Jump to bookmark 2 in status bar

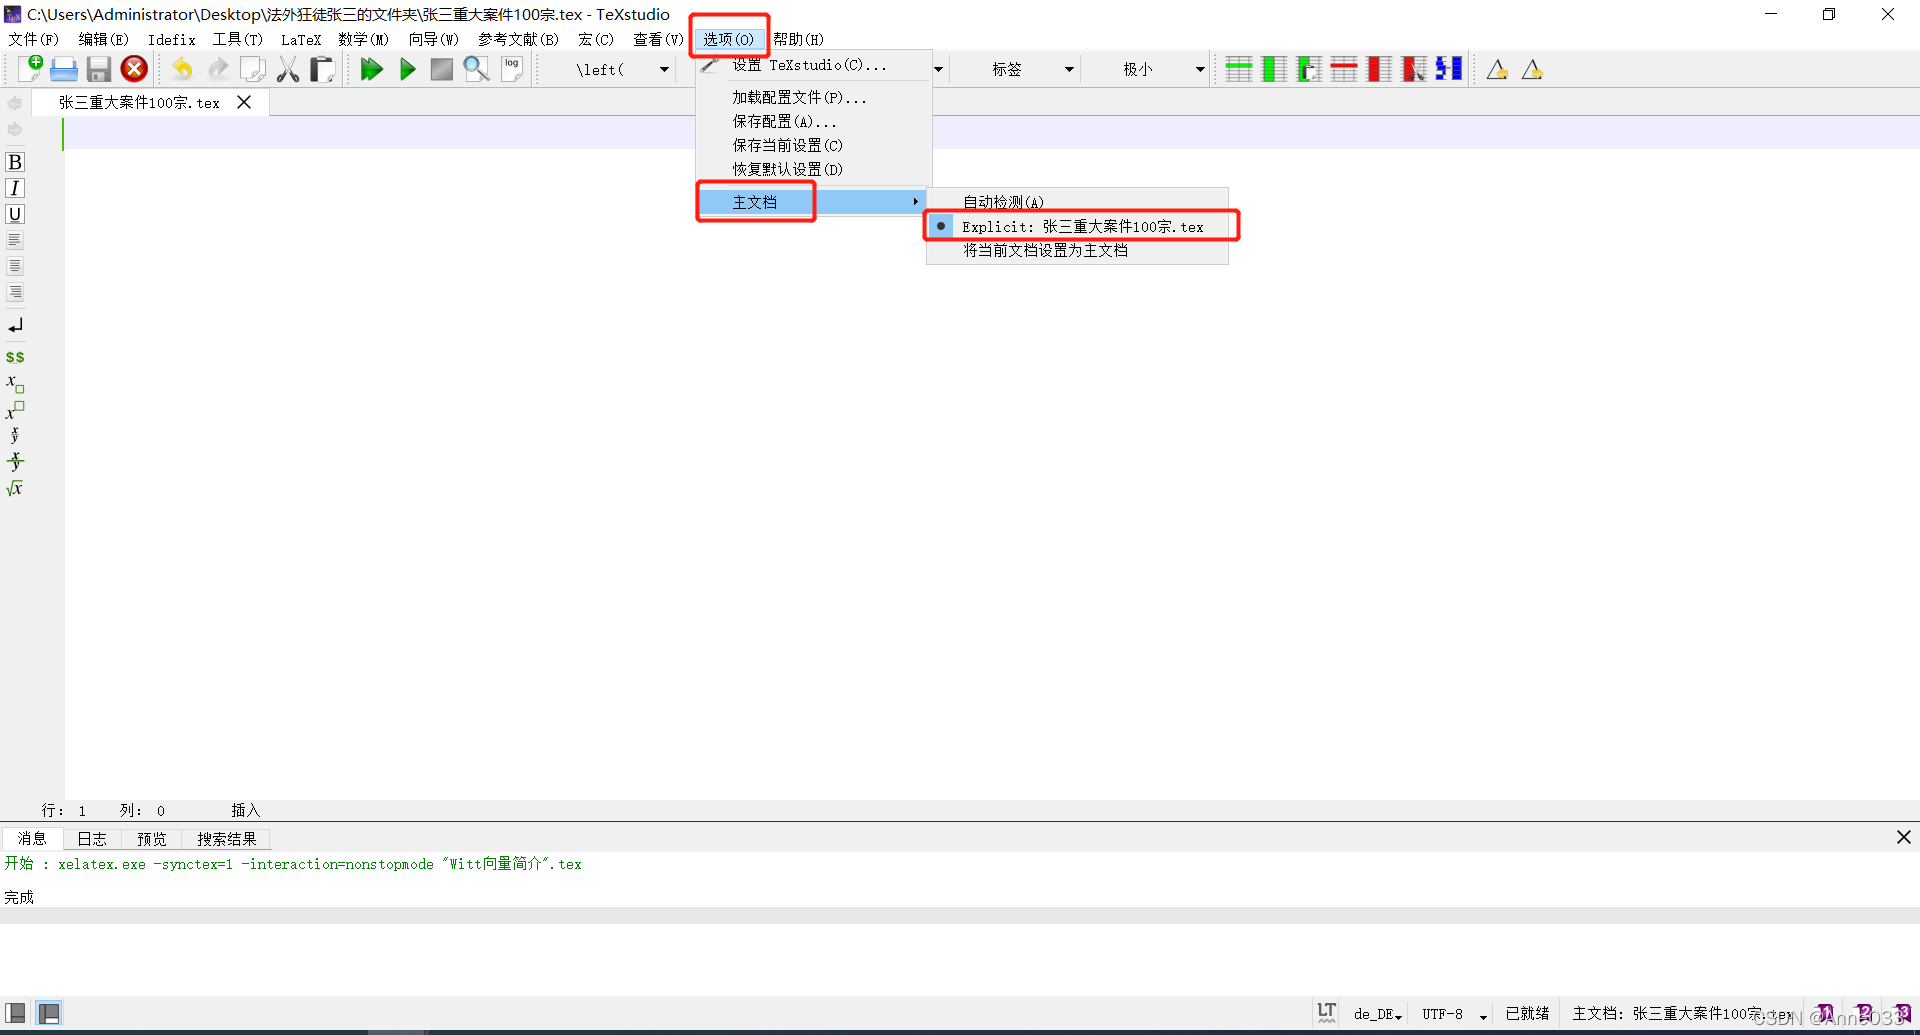1864,1013
